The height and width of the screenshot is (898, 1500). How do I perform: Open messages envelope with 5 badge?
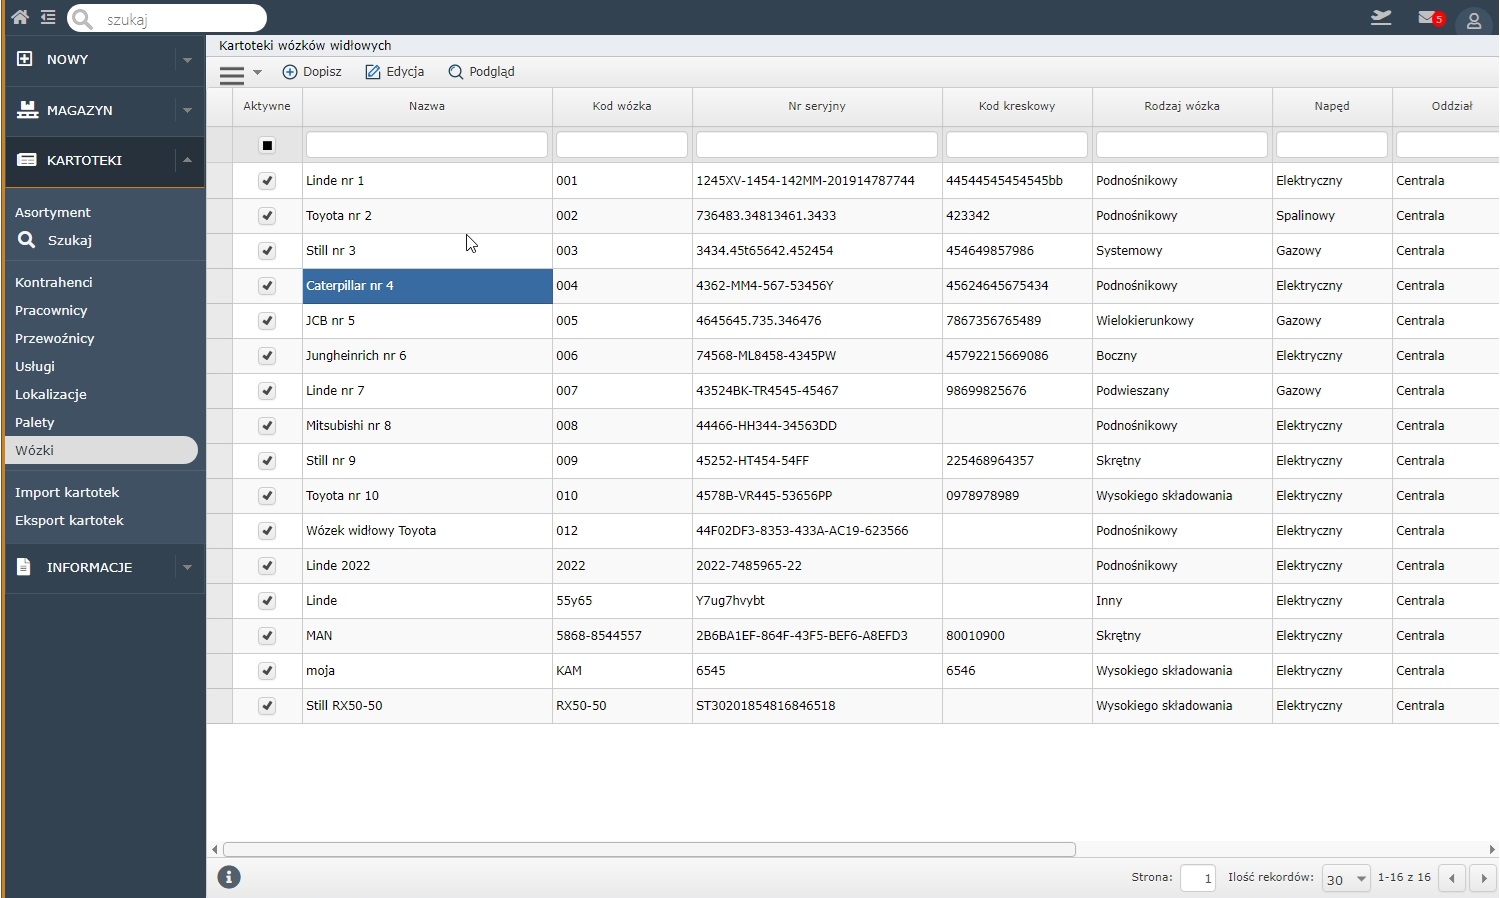[1431, 18]
